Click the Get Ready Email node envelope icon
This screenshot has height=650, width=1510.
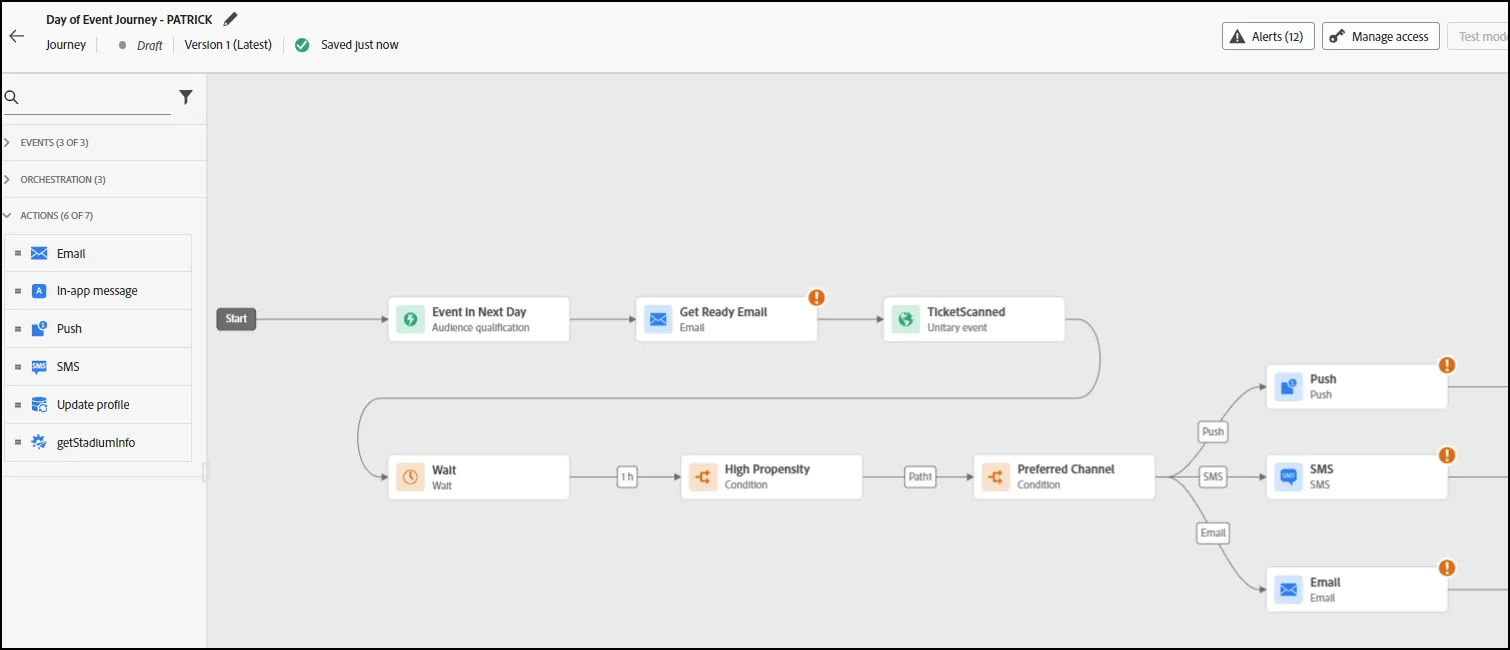coord(658,319)
